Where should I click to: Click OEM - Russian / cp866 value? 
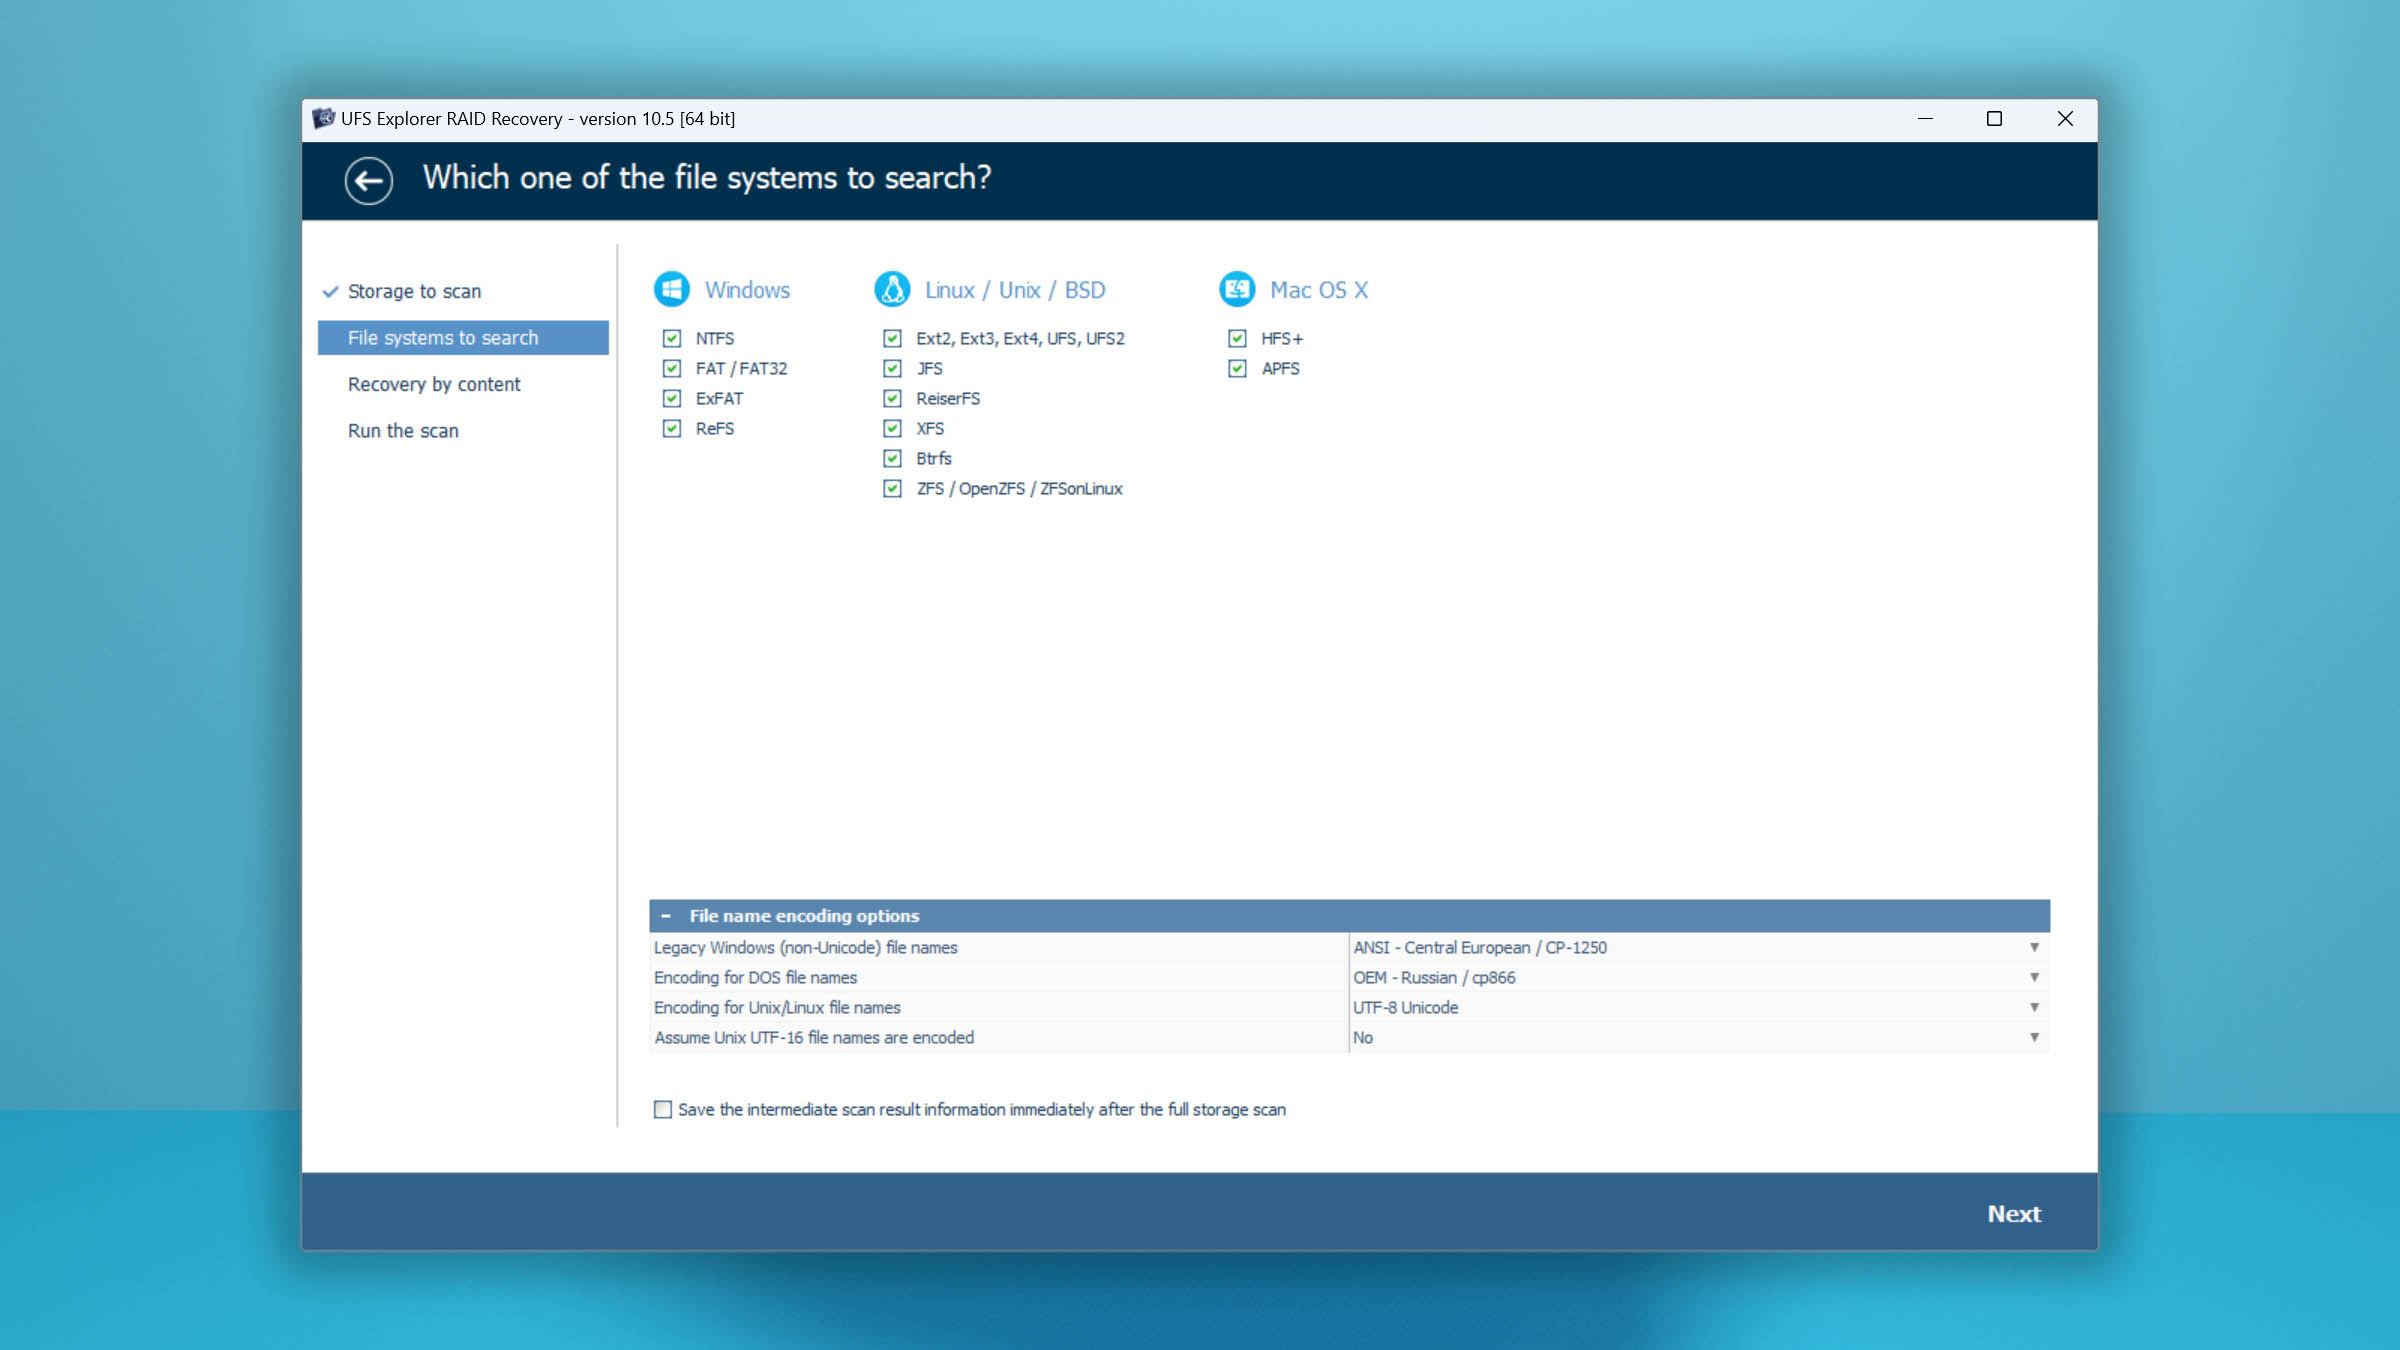point(1434,977)
